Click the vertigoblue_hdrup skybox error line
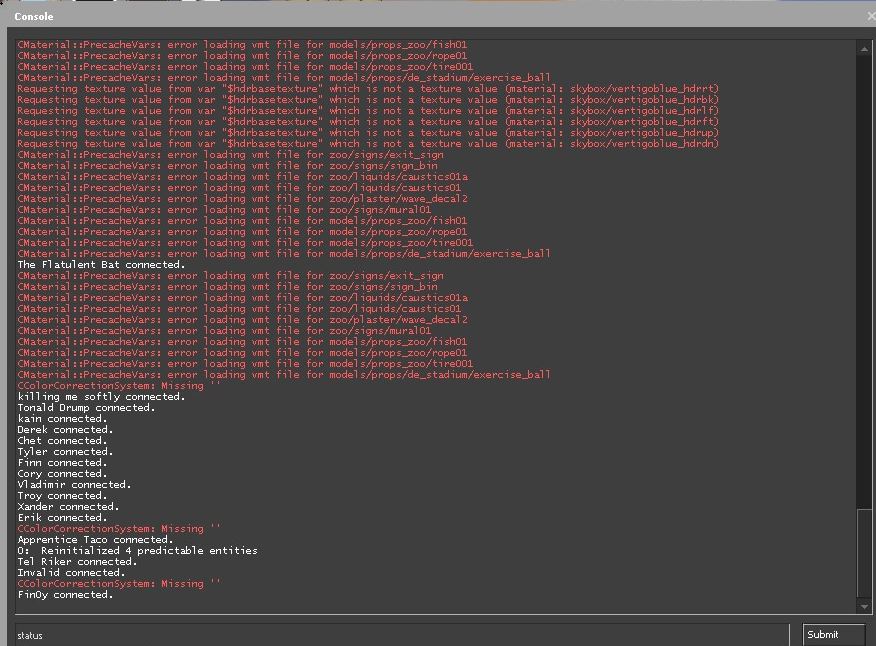 (x=368, y=132)
